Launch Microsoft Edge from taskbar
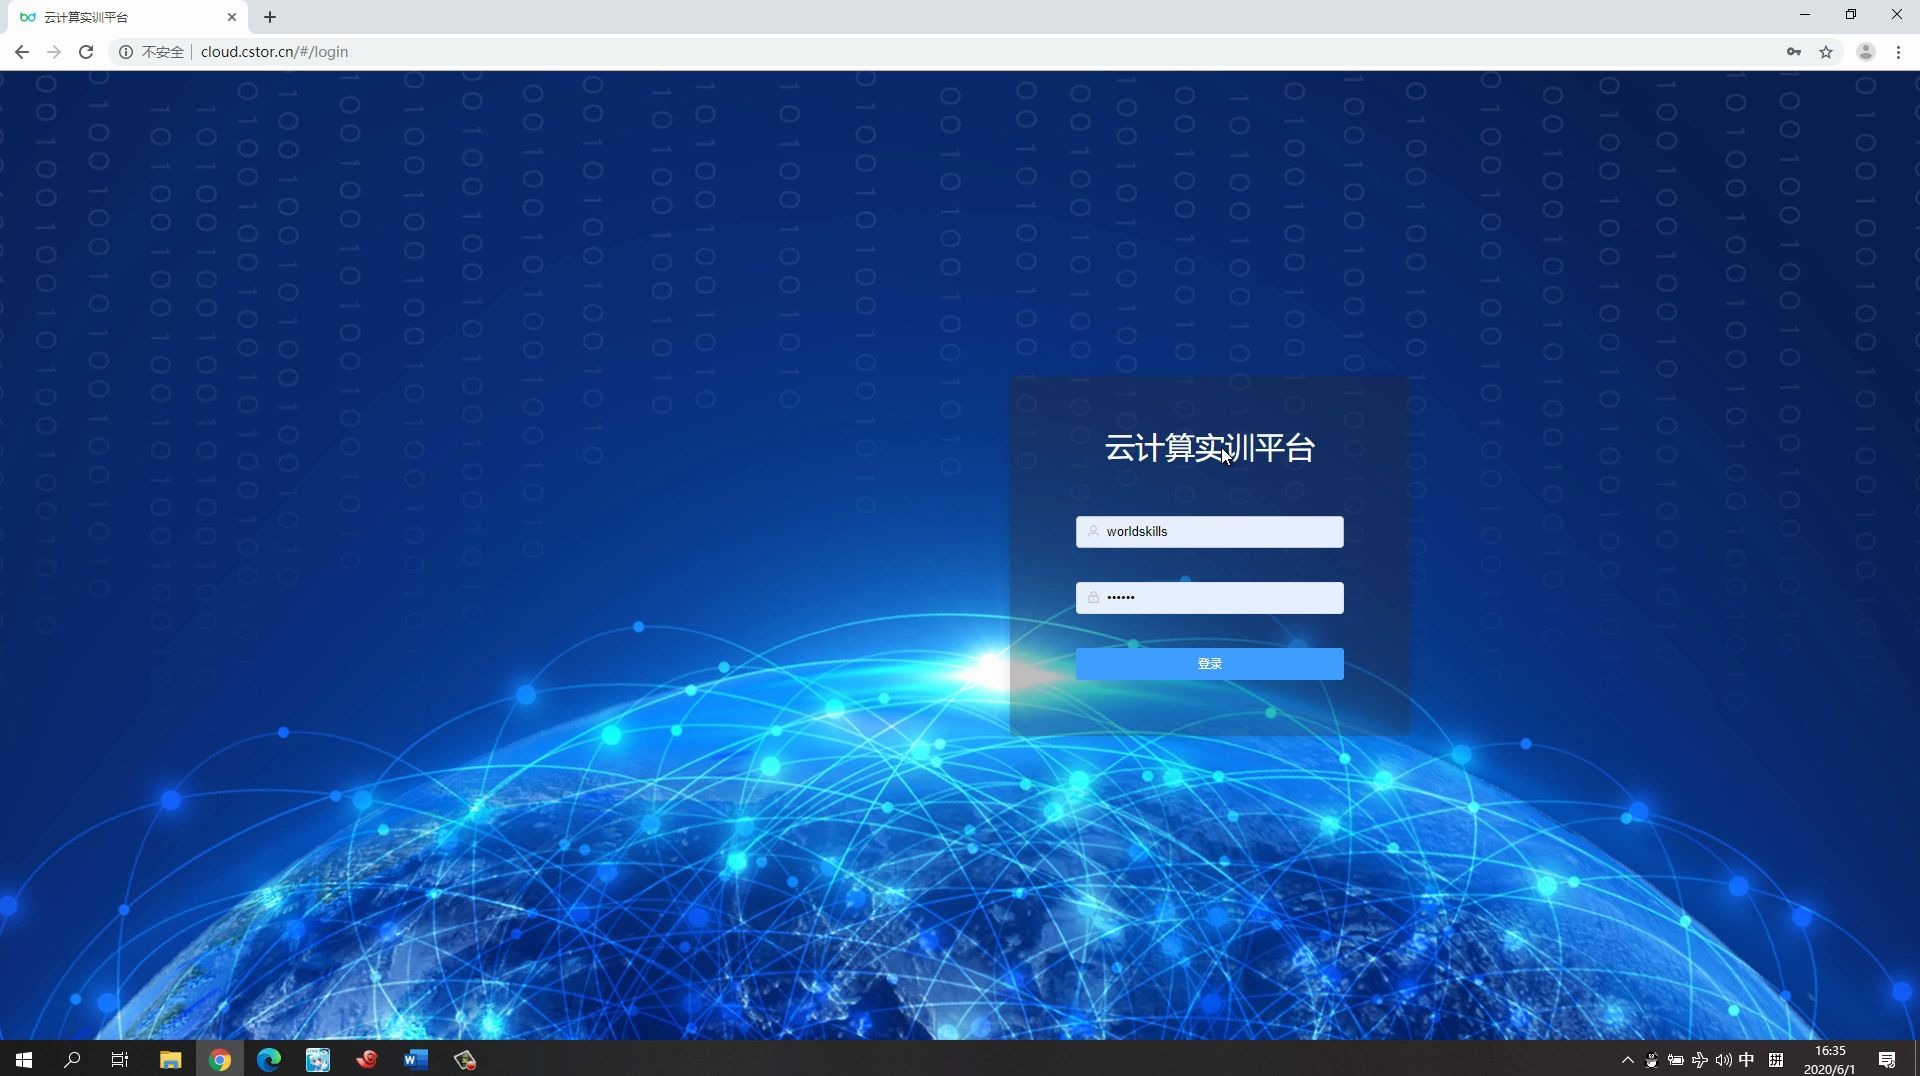 tap(268, 1059)
